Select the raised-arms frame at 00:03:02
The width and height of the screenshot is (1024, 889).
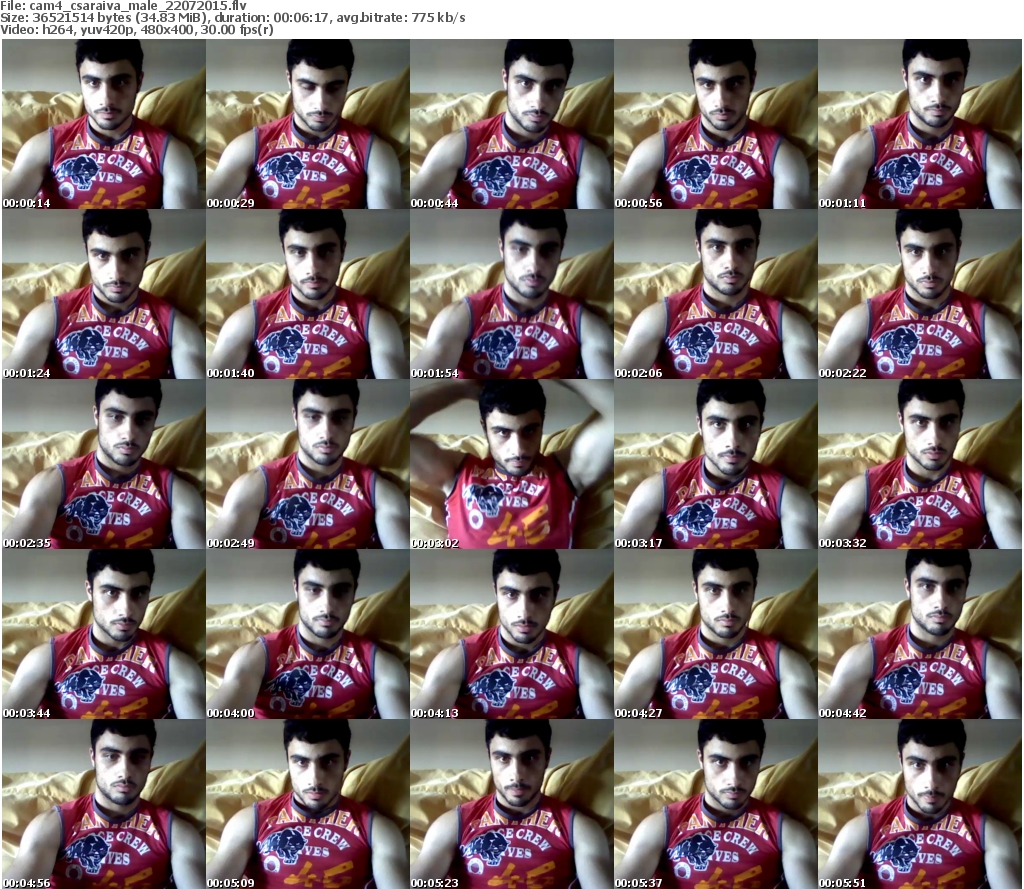pos(511,464)
